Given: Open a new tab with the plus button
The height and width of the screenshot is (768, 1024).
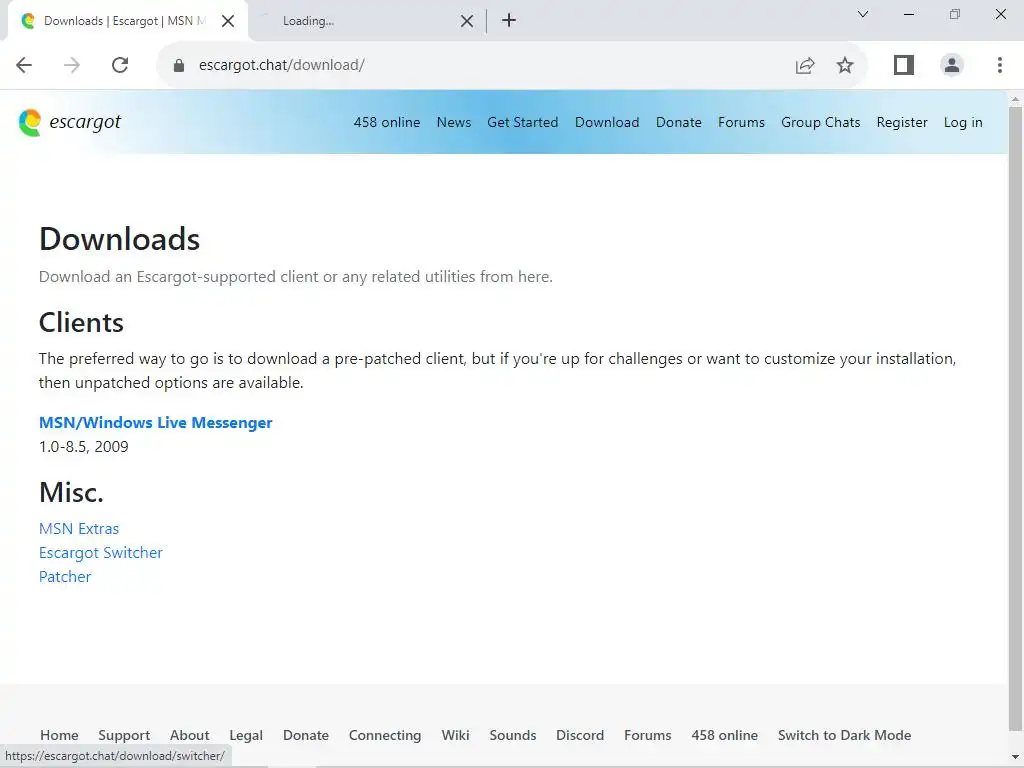Looking at the screenshot, I should 509,21.
